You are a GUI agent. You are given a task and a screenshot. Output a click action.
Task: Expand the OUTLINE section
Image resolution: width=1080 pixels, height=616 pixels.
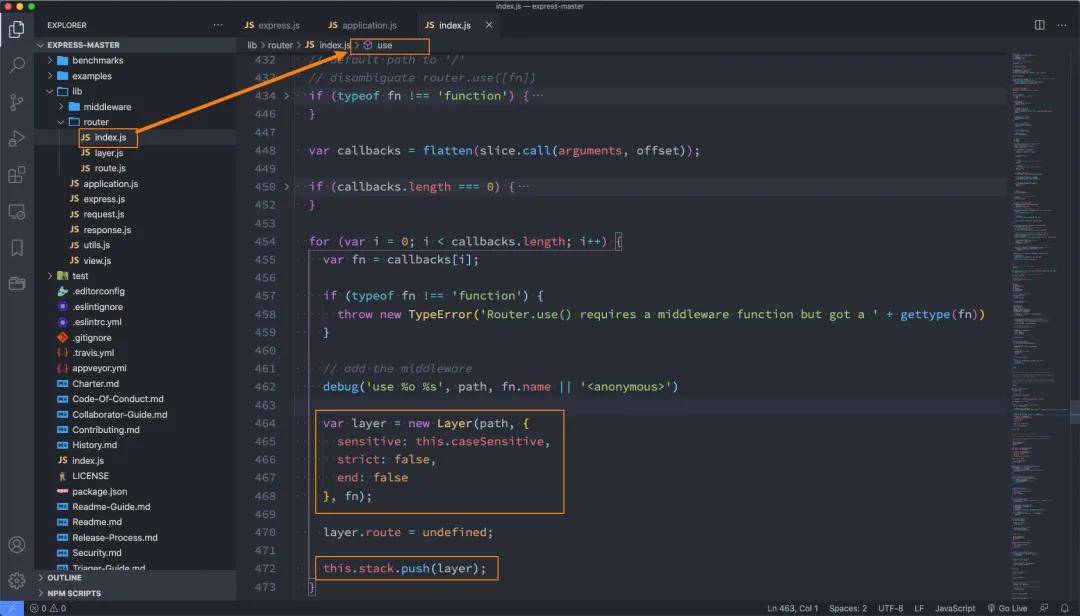tap(64, 577)
